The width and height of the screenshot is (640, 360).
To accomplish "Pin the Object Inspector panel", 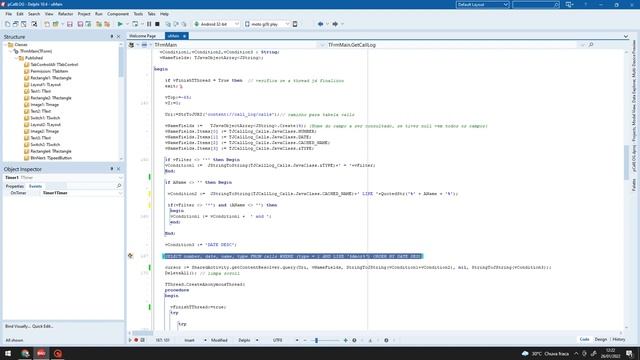I will click(112, 169).
